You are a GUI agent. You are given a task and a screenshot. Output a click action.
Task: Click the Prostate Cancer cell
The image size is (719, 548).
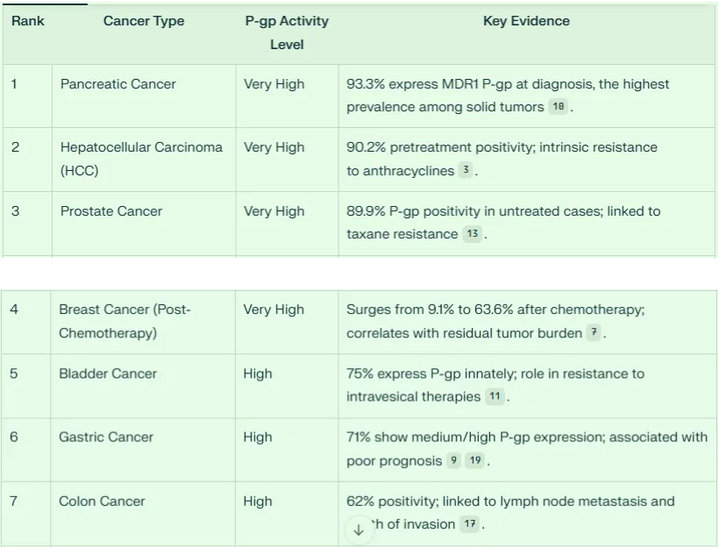[111, 211]
